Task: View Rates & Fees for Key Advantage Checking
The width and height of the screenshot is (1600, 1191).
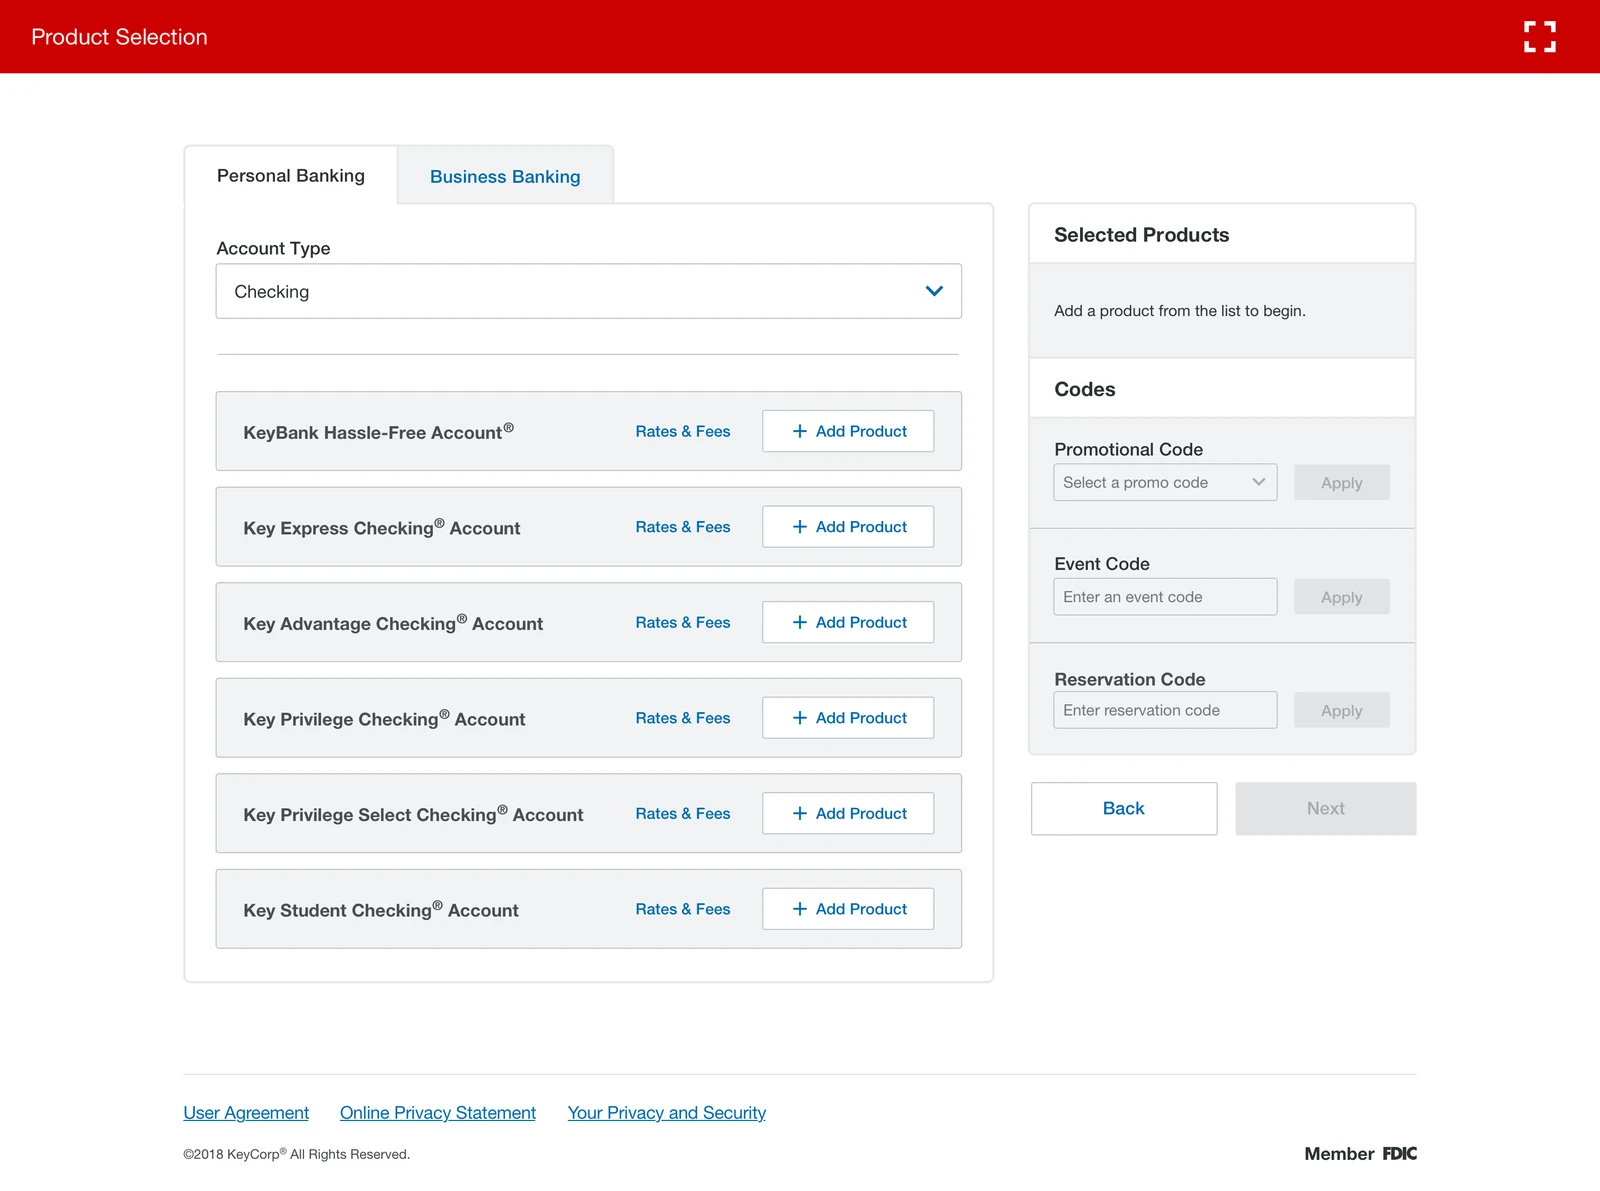Action: 683,622
